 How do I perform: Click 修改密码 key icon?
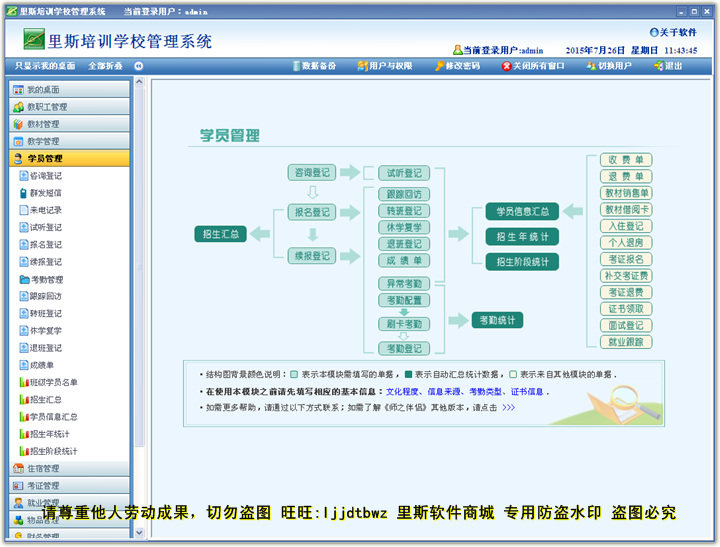point(440,66)
